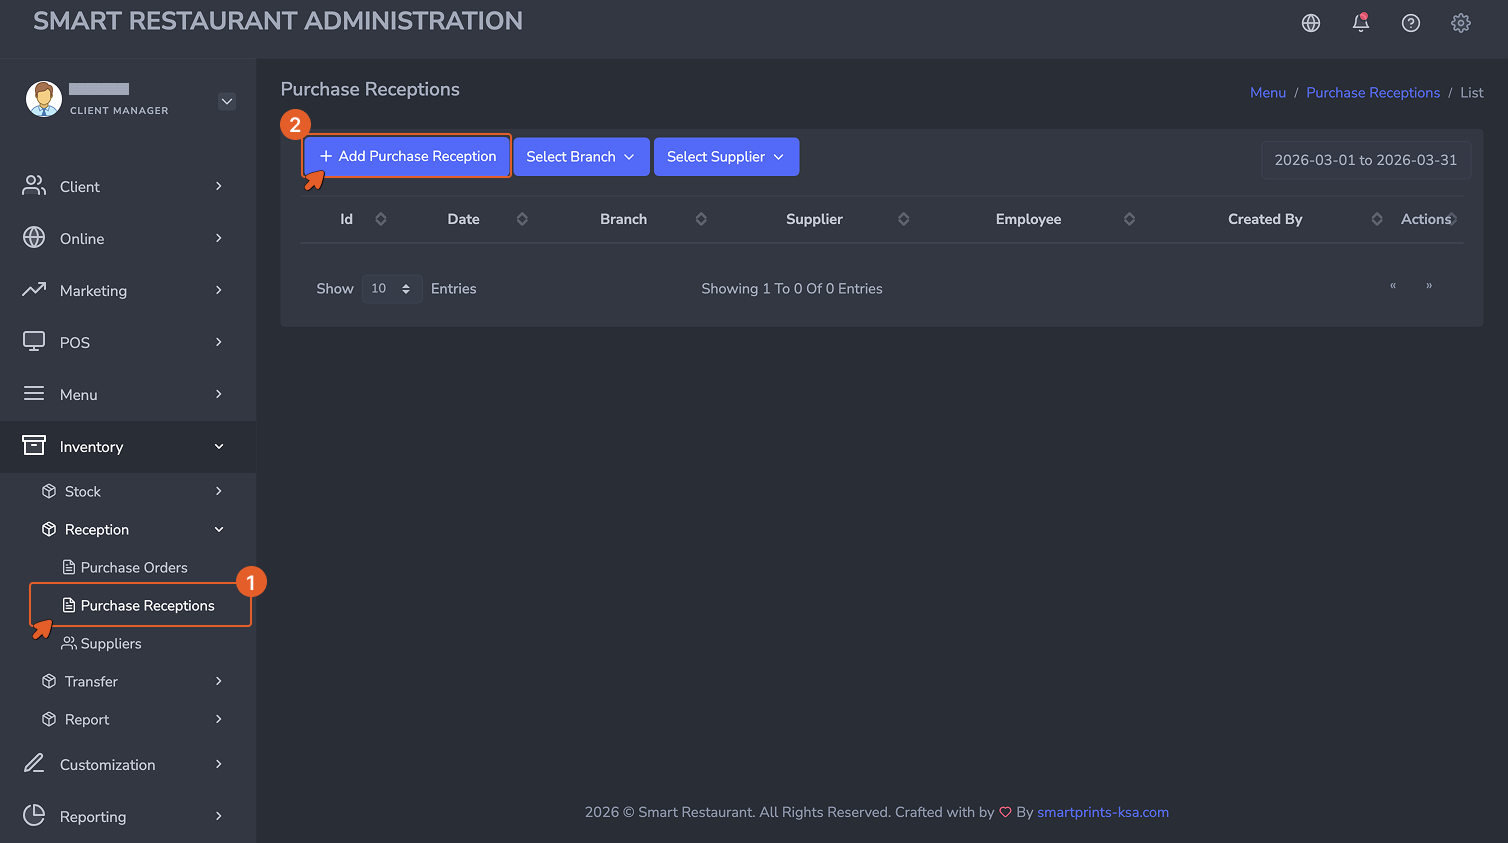The height and width of the screenshot is (843, 1508).
Task: Expand the POS menu chevron
Action: pyautogui.click(x=219, y=342)
